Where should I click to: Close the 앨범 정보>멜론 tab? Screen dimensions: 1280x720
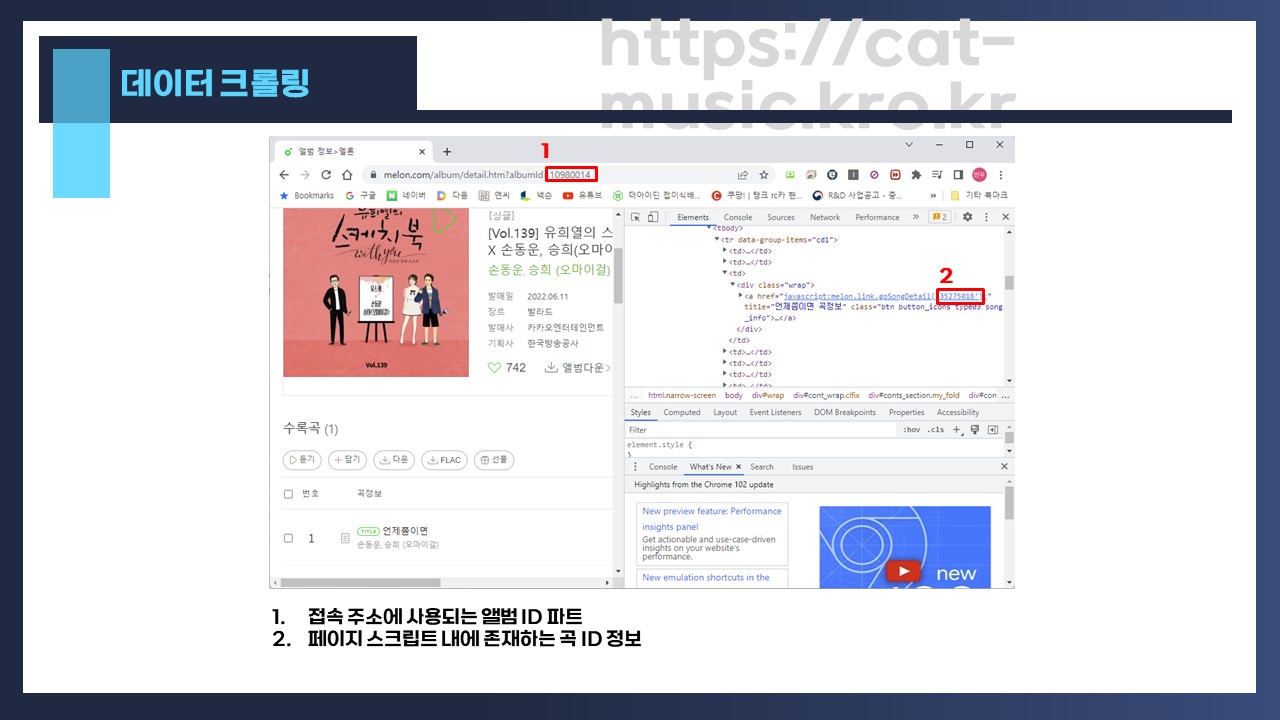click(x=421, y=152)
